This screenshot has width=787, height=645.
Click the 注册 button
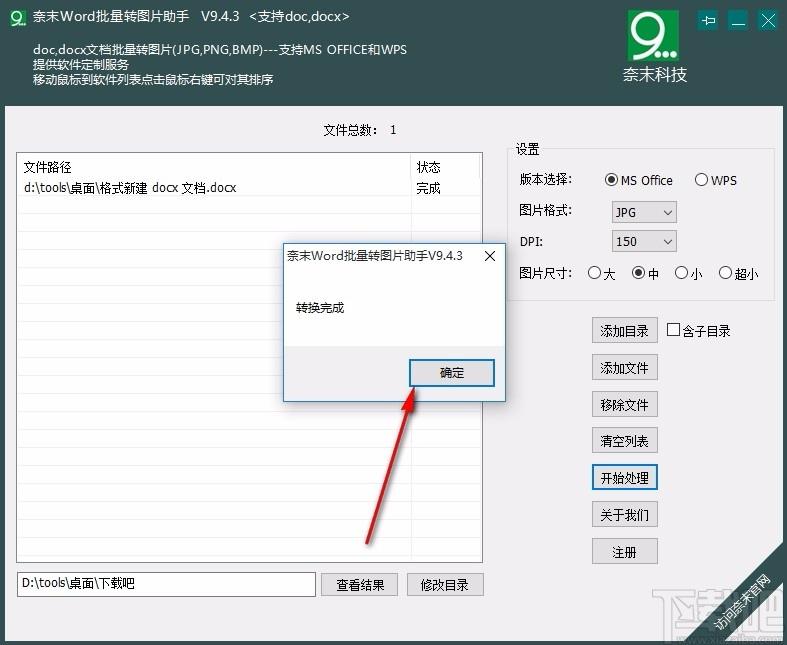click(624, 552)
